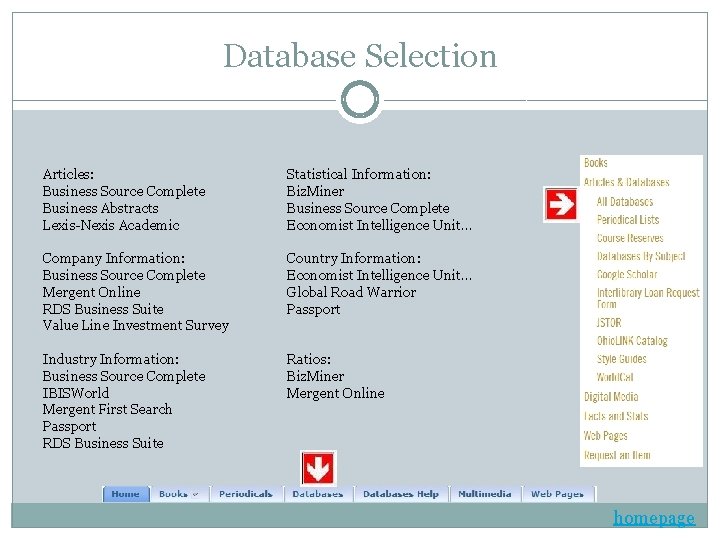
Task: Select the Databases By Subject link
Action: [641, 256]
